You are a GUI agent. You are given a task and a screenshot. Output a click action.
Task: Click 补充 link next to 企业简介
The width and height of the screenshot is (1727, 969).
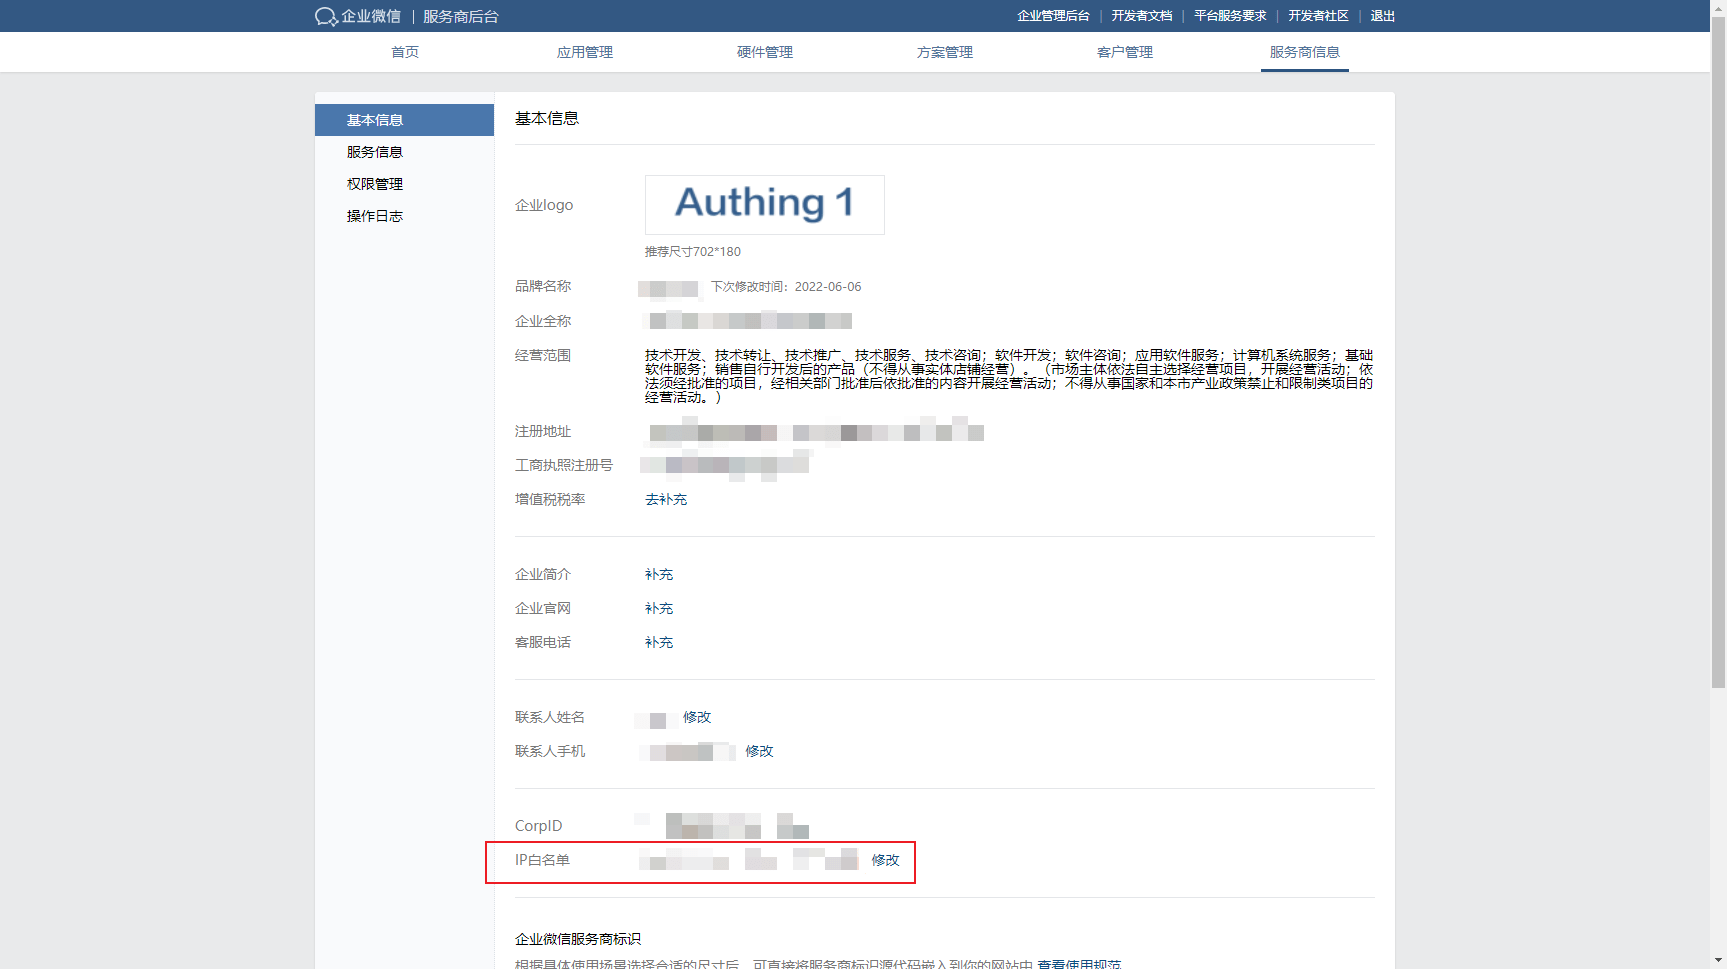point(659,574)
